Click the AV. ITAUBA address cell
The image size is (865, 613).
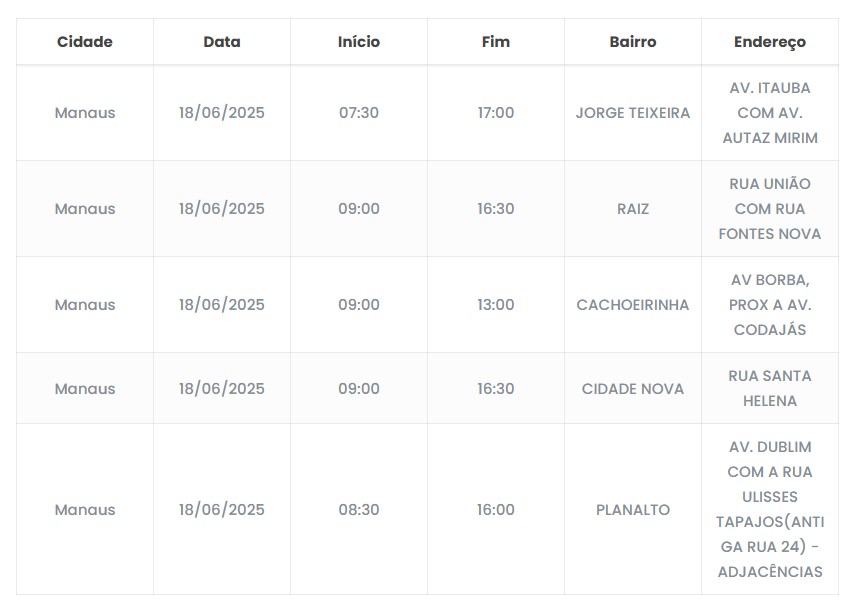point(770,113)
